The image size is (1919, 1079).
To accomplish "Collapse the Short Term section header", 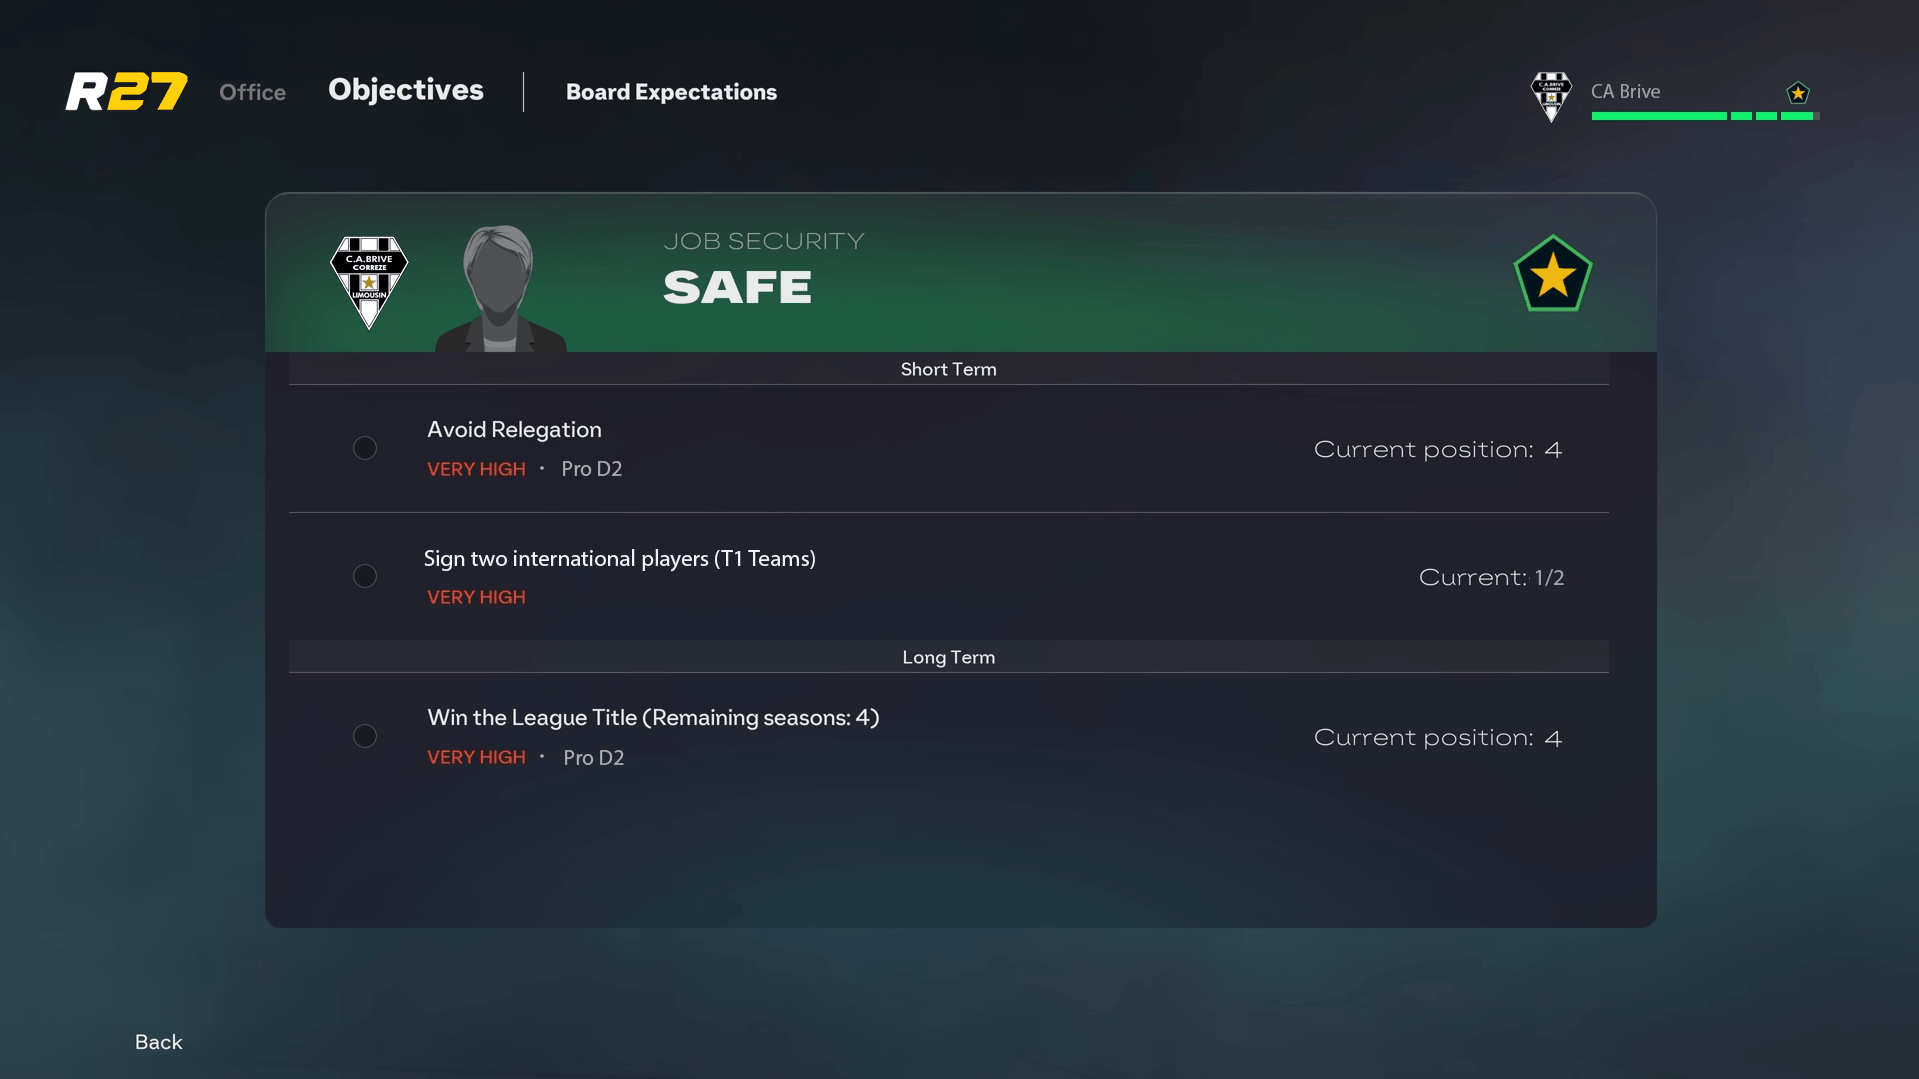I will tap(948, 369).
